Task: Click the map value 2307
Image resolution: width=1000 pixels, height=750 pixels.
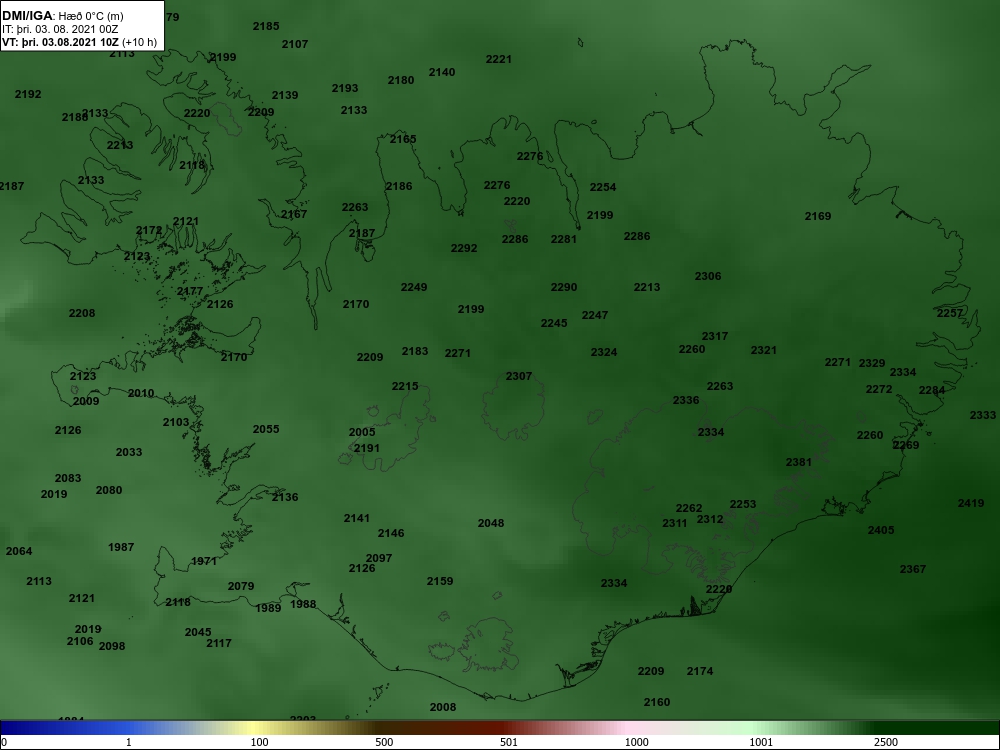Action: [518, 376]
